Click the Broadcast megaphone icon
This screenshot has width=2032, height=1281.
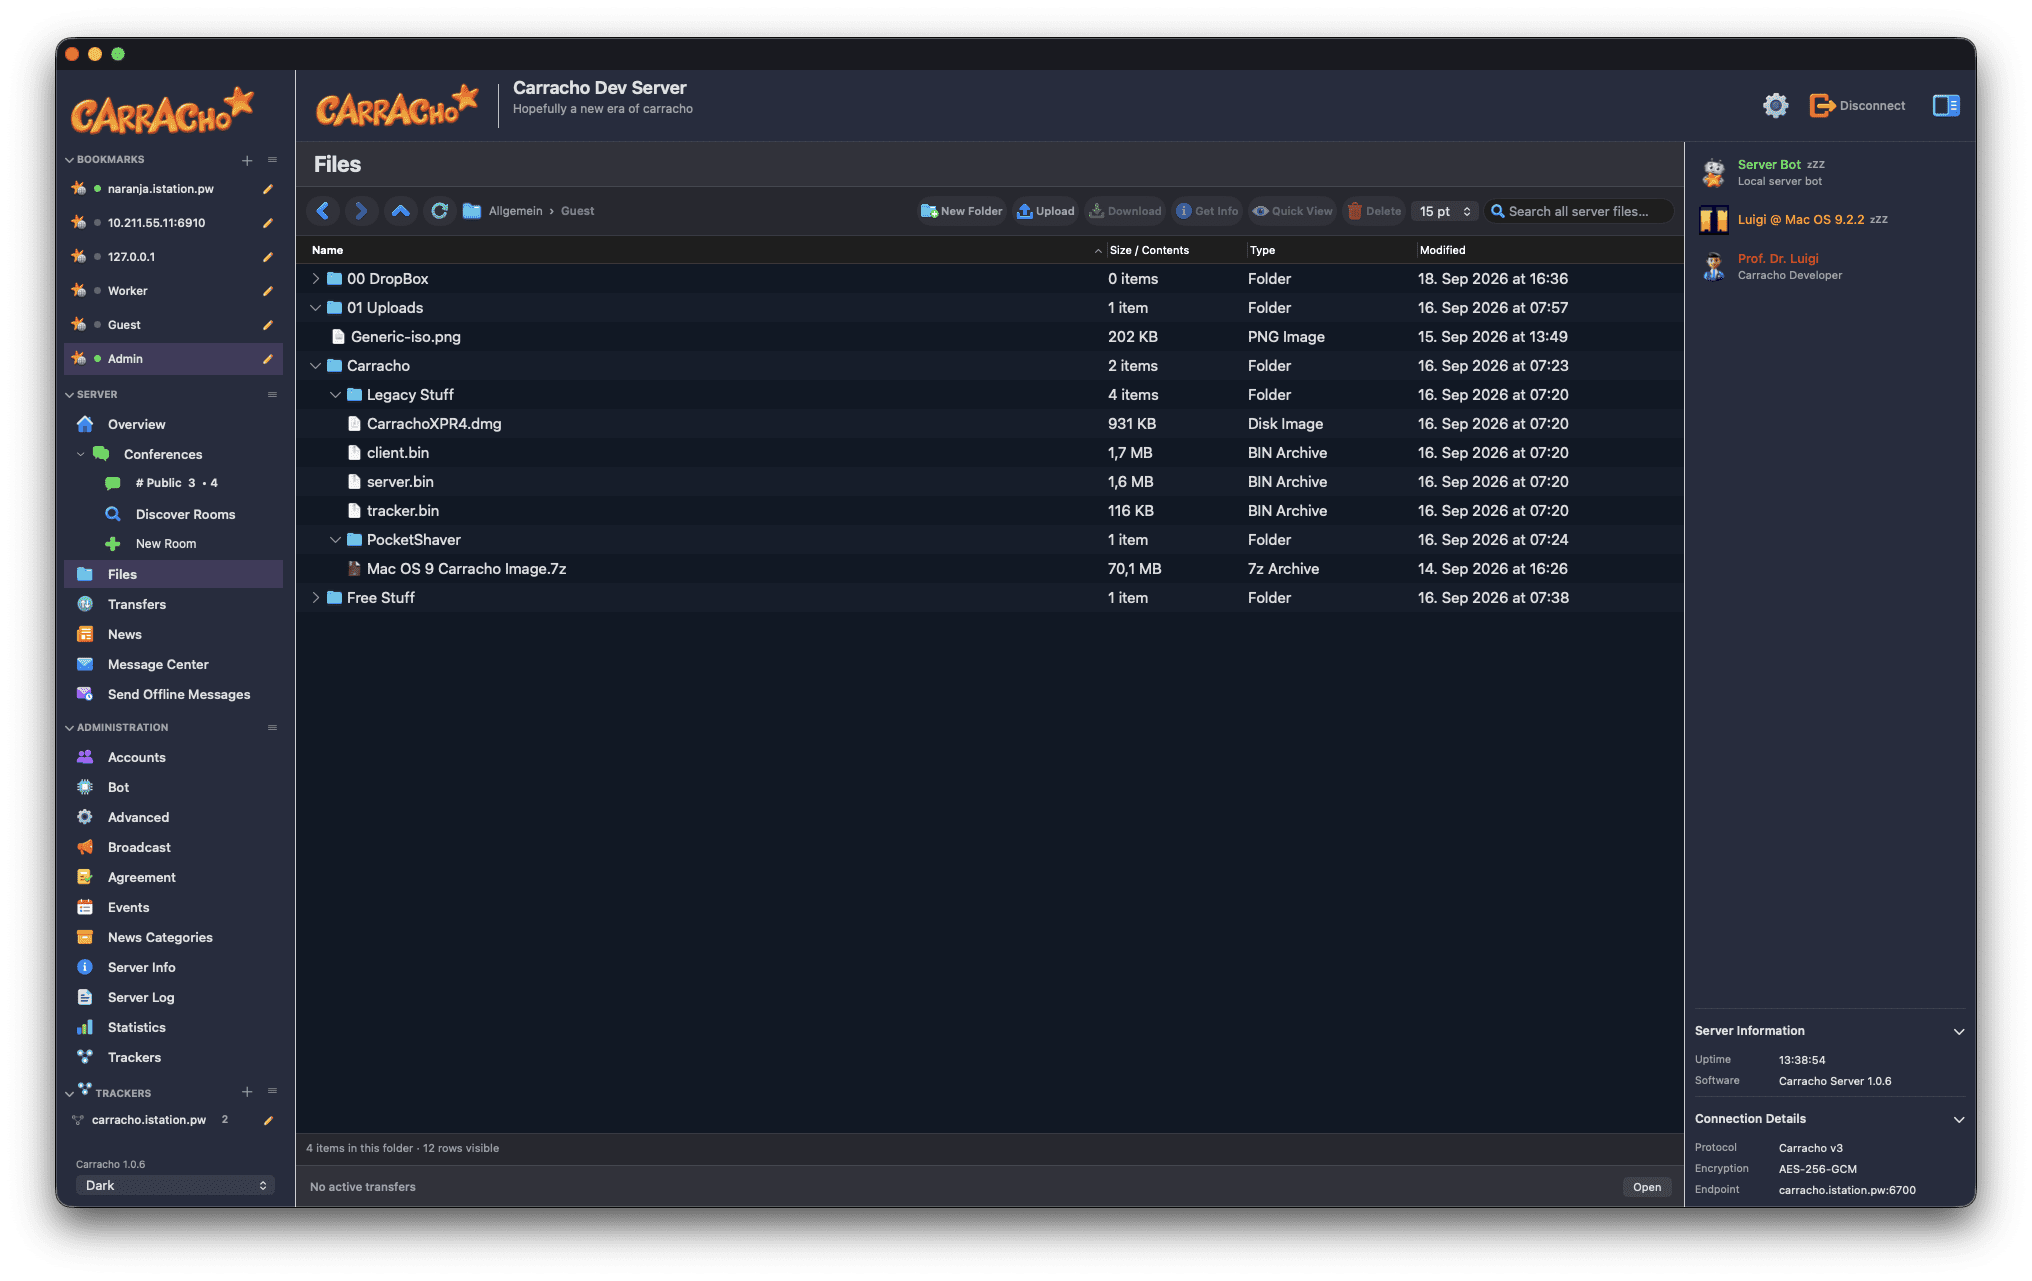(85, 847)
